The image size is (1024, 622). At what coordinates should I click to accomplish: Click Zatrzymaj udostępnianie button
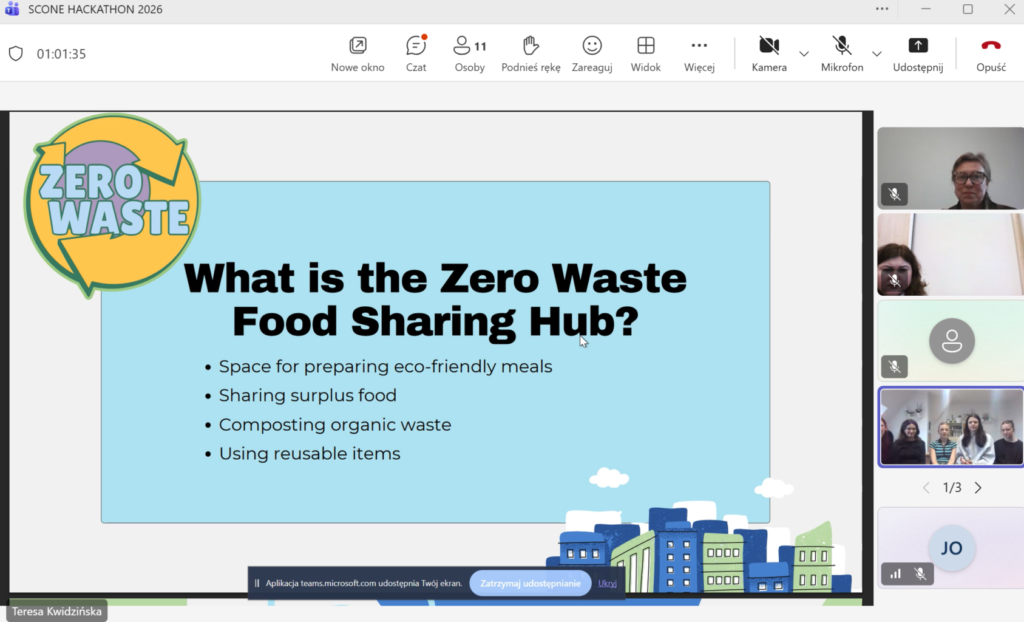(530, 583)
